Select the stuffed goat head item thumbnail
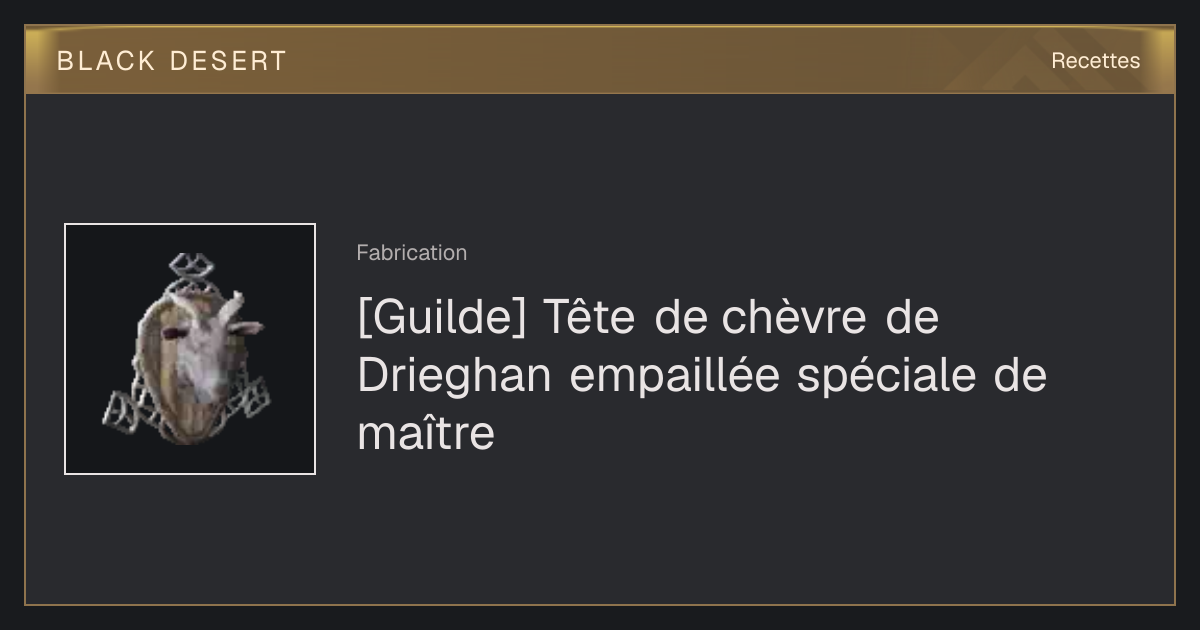Viewport: 1200px width, 630px height. pos(190,349)
